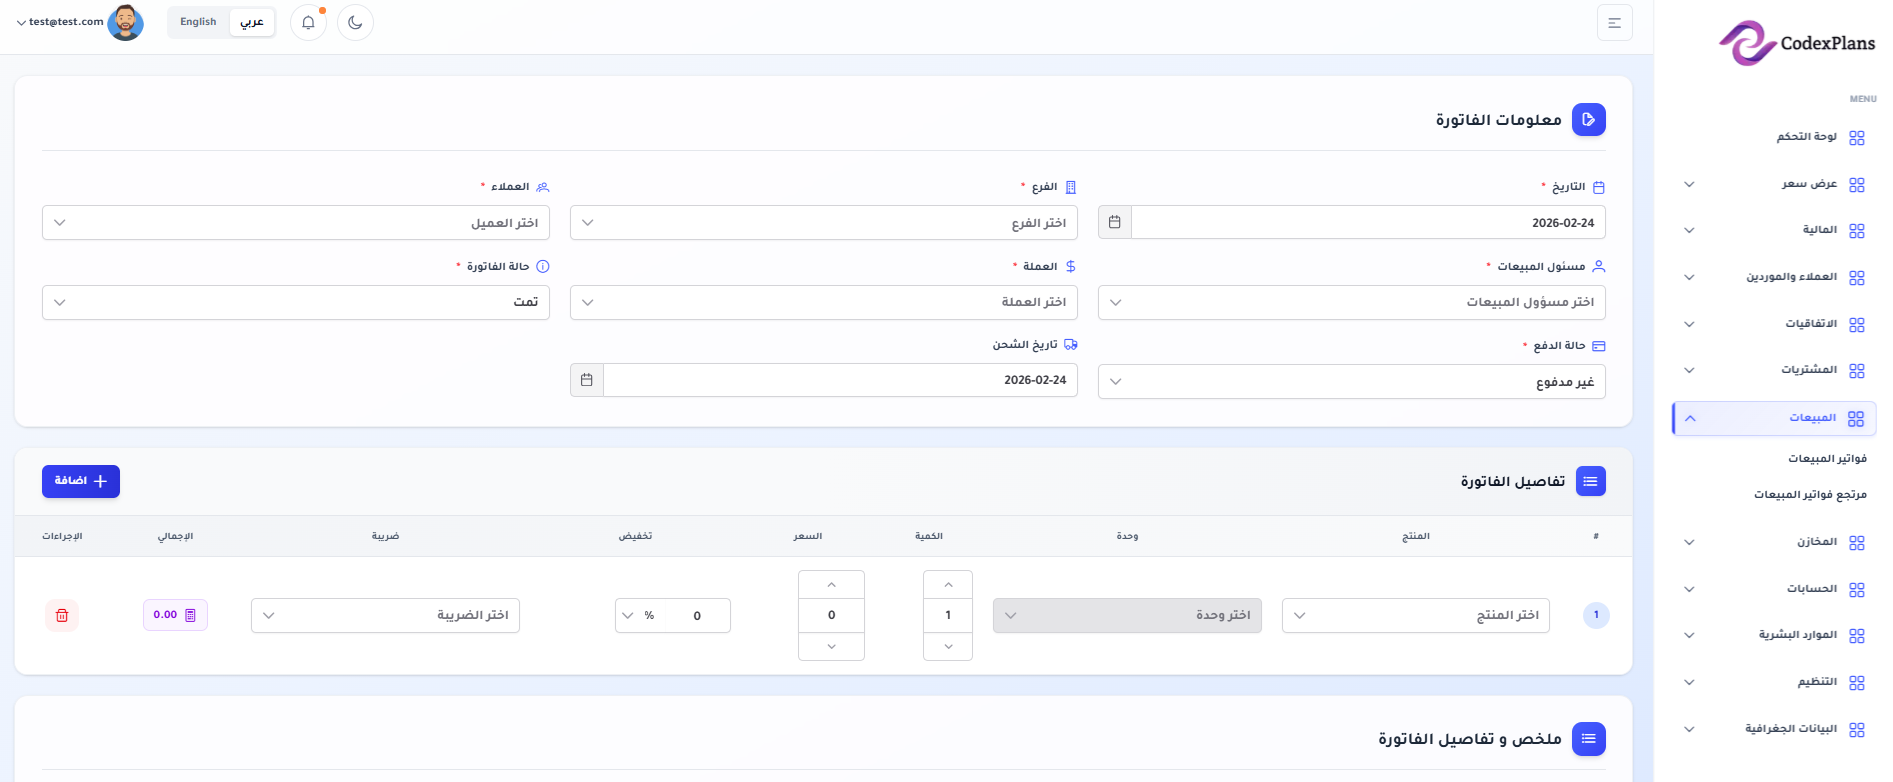The width and height of the screenshot is (1893, 782).
Task: Open فواتير المبيعات menu item
Action: click(1827, 459)
